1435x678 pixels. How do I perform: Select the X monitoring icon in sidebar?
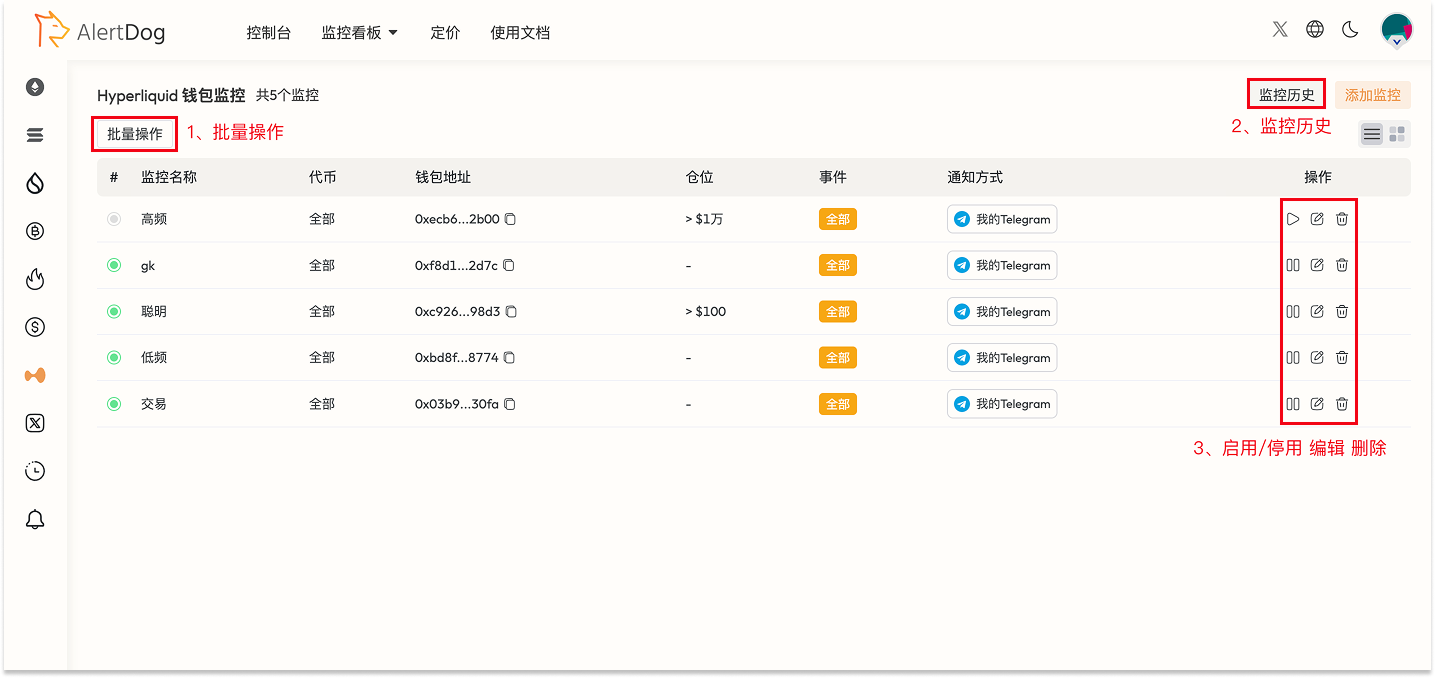click(35, 423)
